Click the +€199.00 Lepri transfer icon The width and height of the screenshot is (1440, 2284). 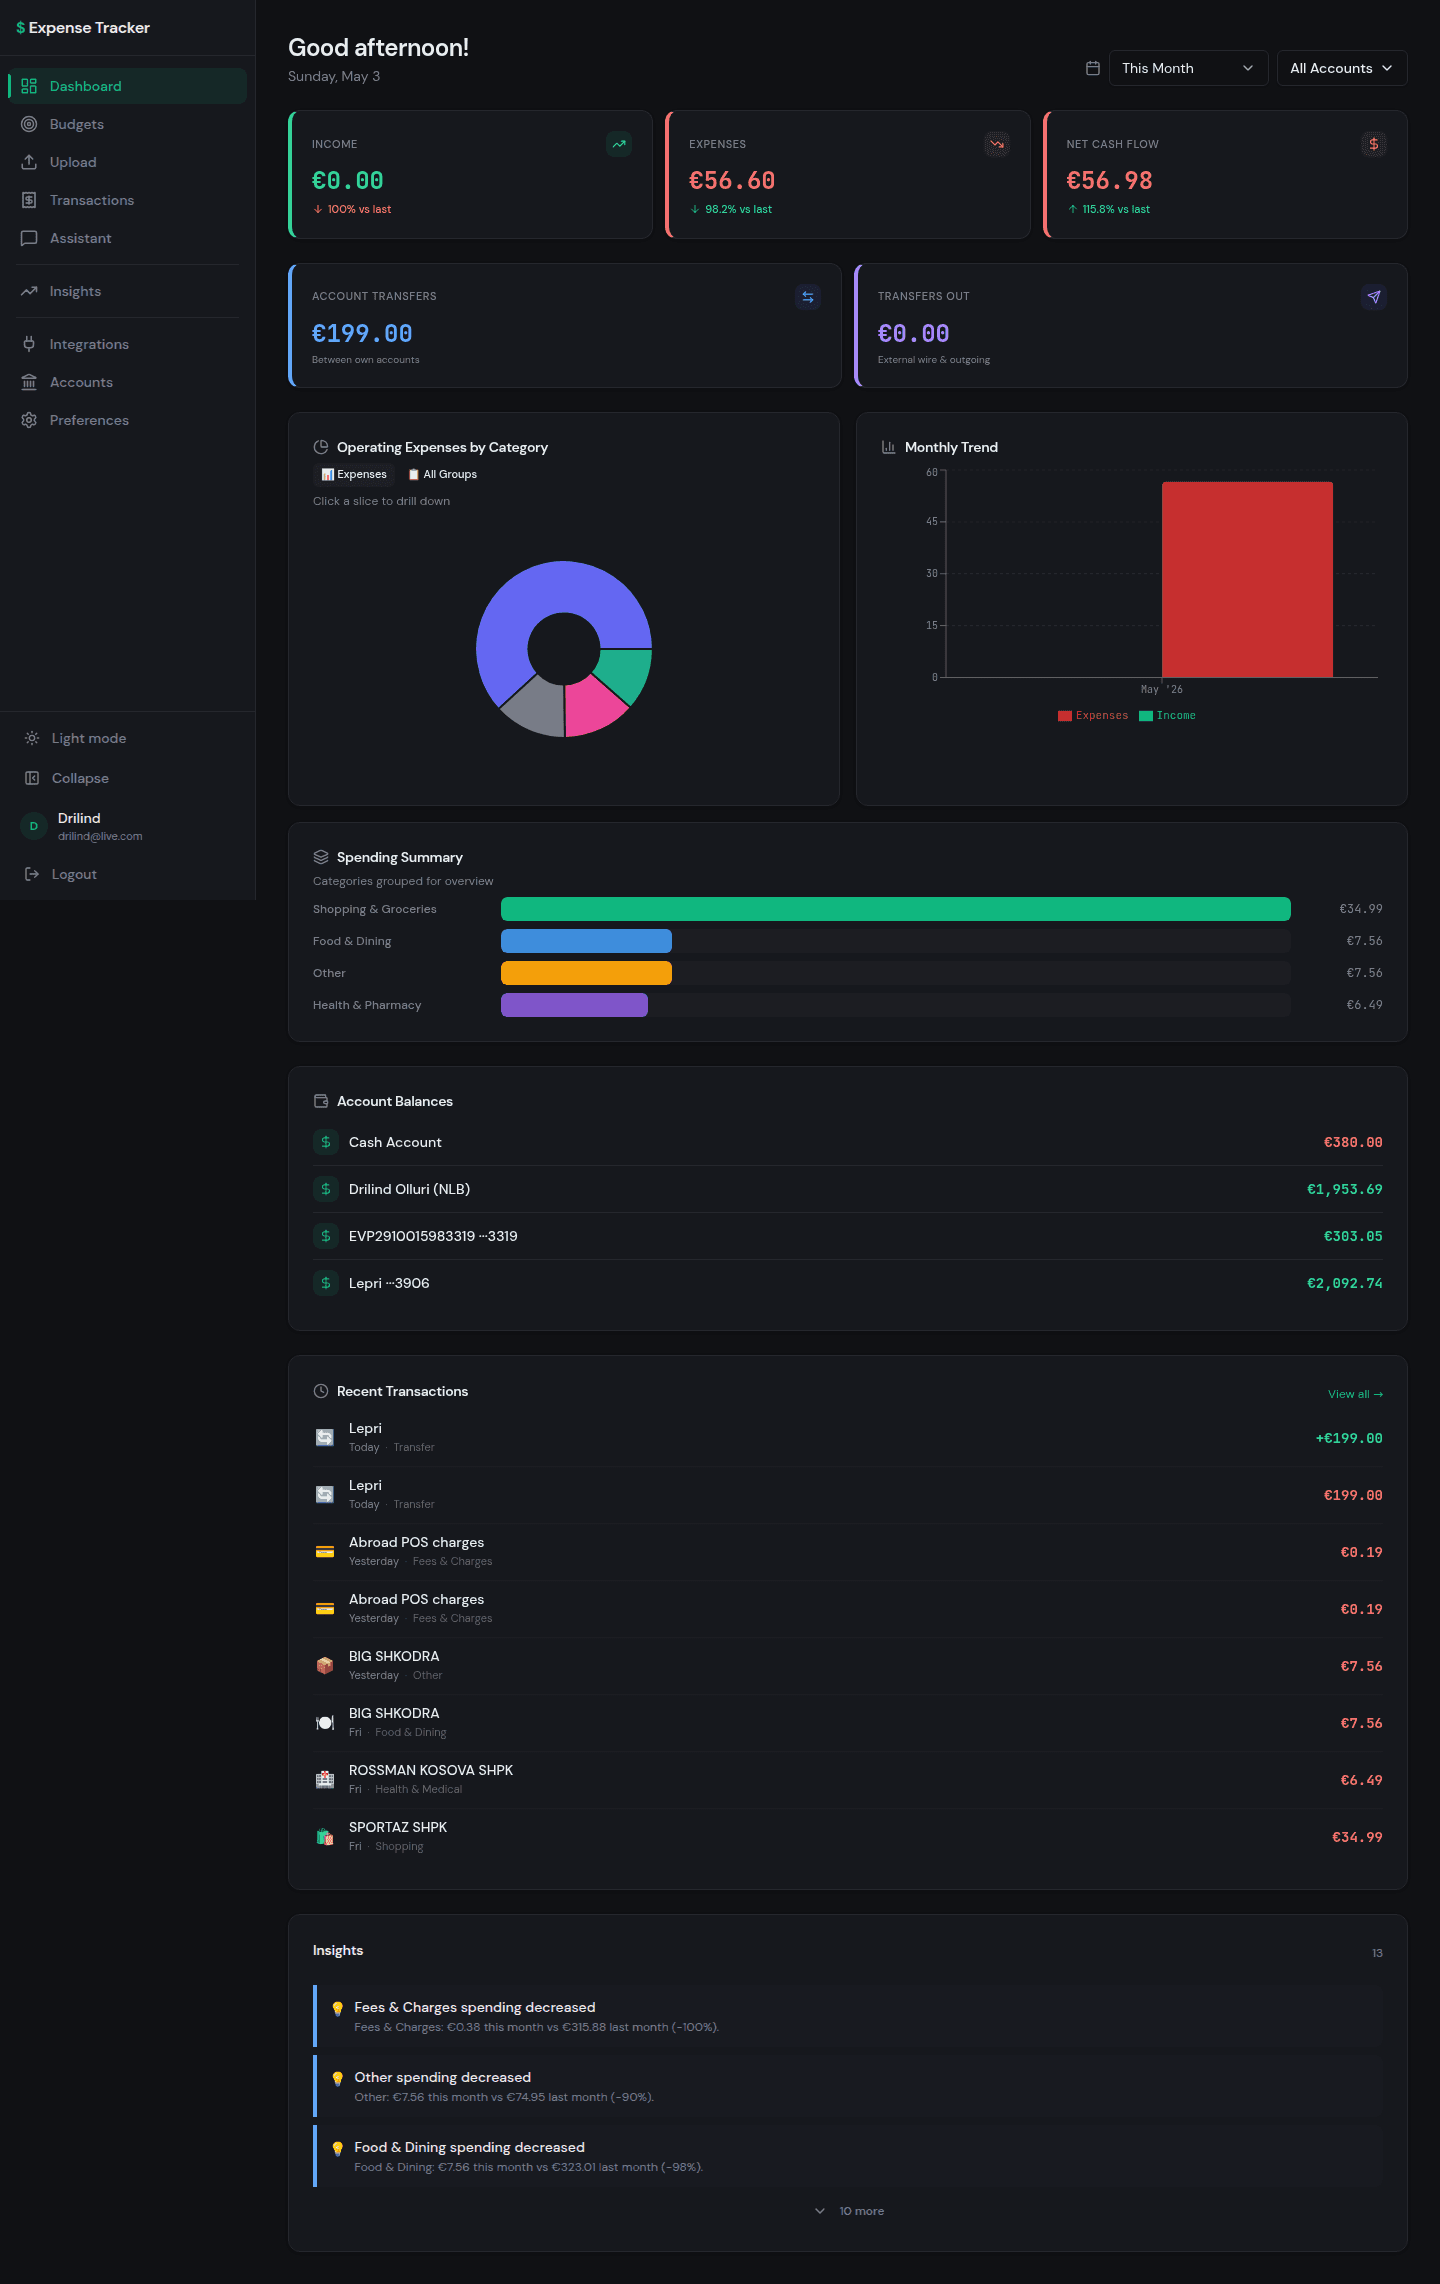pos(325,1437)
